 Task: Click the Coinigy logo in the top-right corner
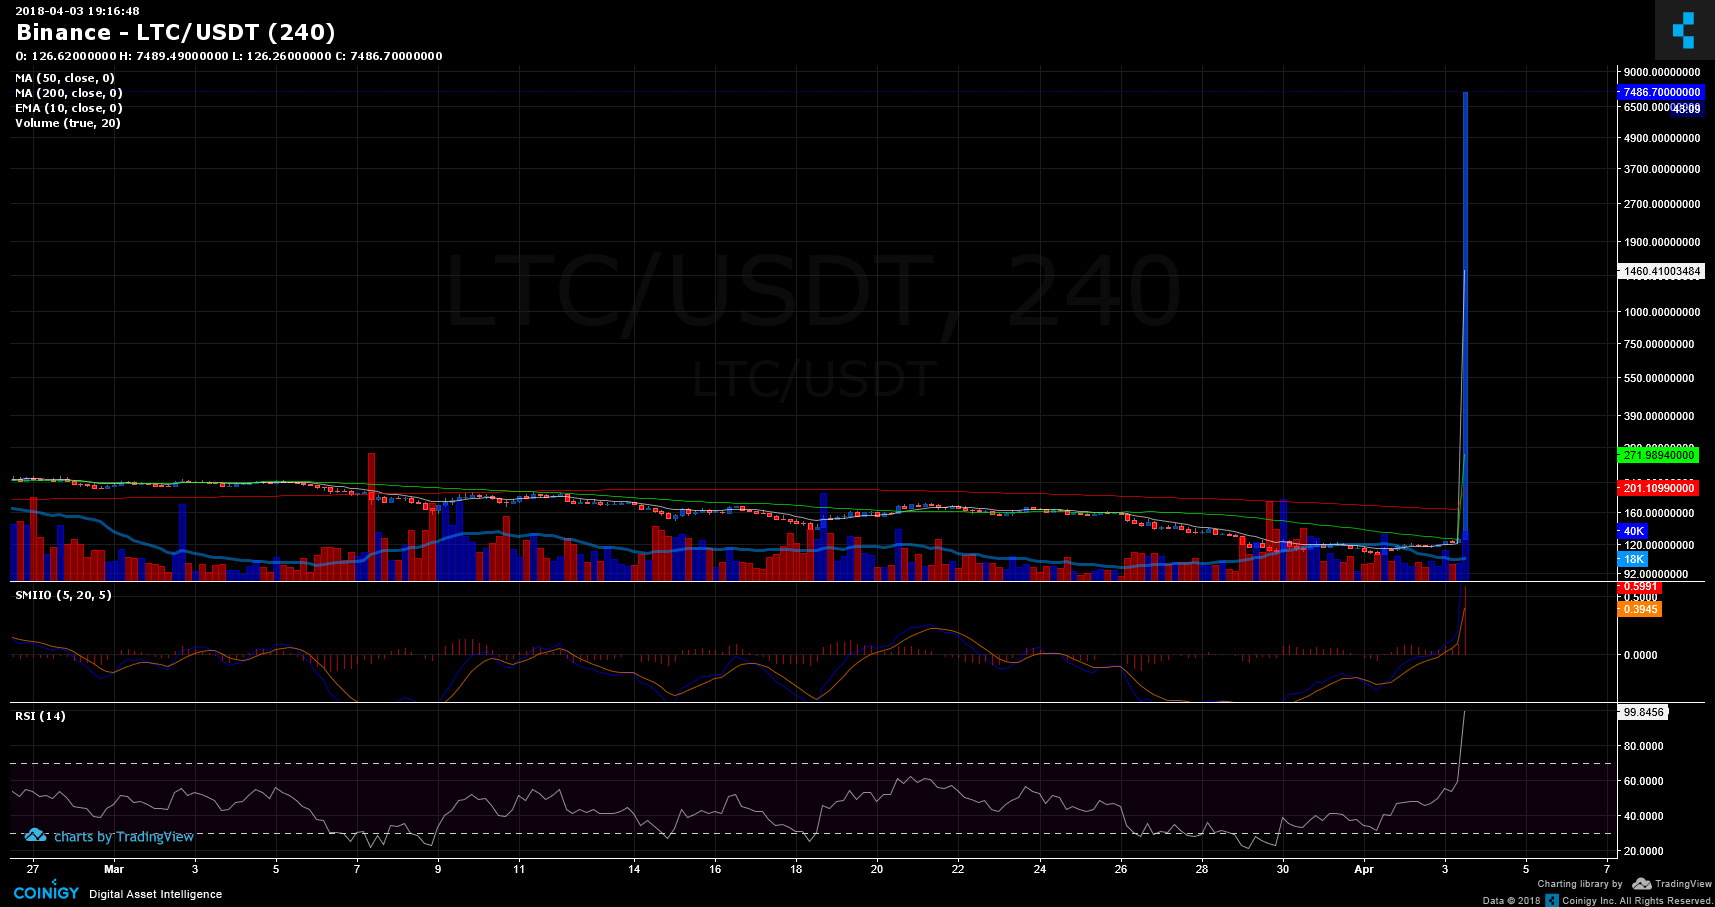[x=1683, y=31]
